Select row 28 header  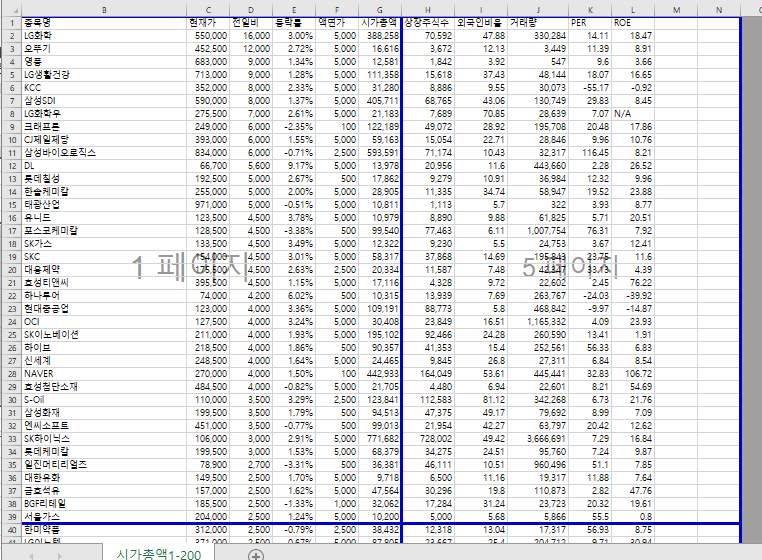[12, 374]
